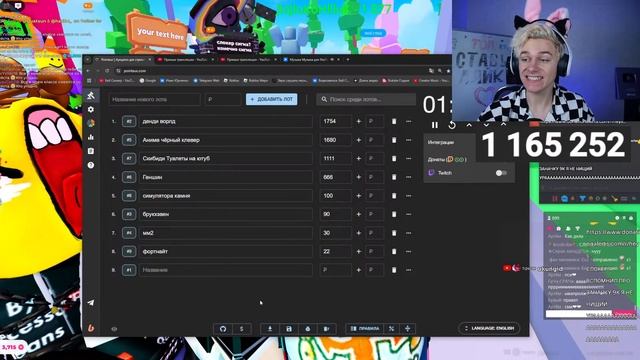Delete the Аниме чёрный клевер lot
Viewport: 640px width, 360px height.
[x=394, y=140]
